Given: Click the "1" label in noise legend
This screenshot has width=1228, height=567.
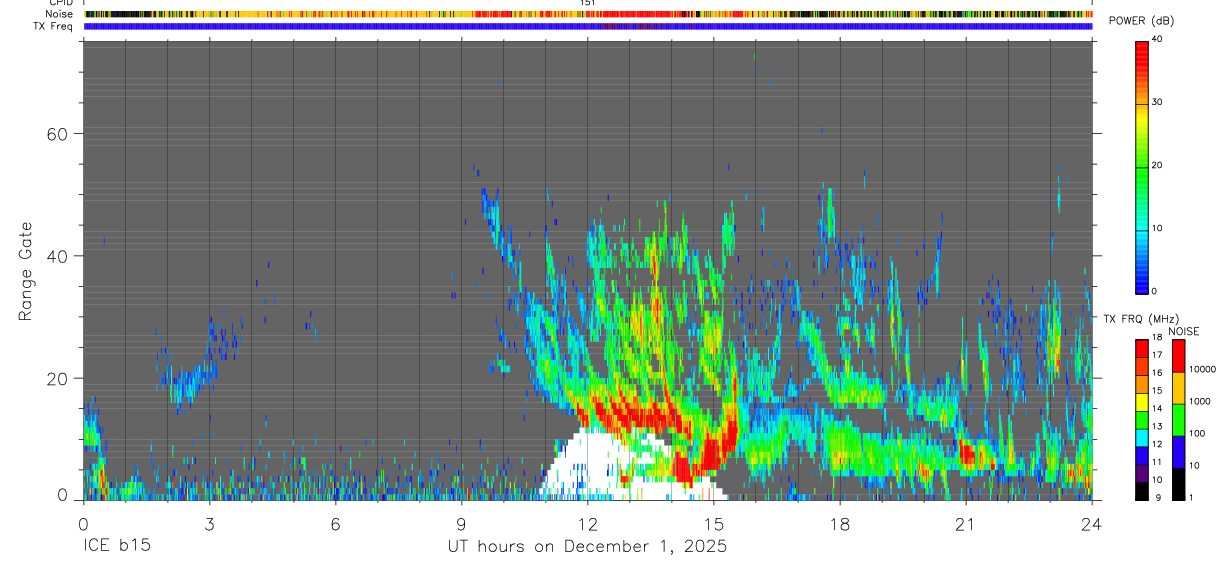Looking at the screenshot, I should (x=1192, y=497).
